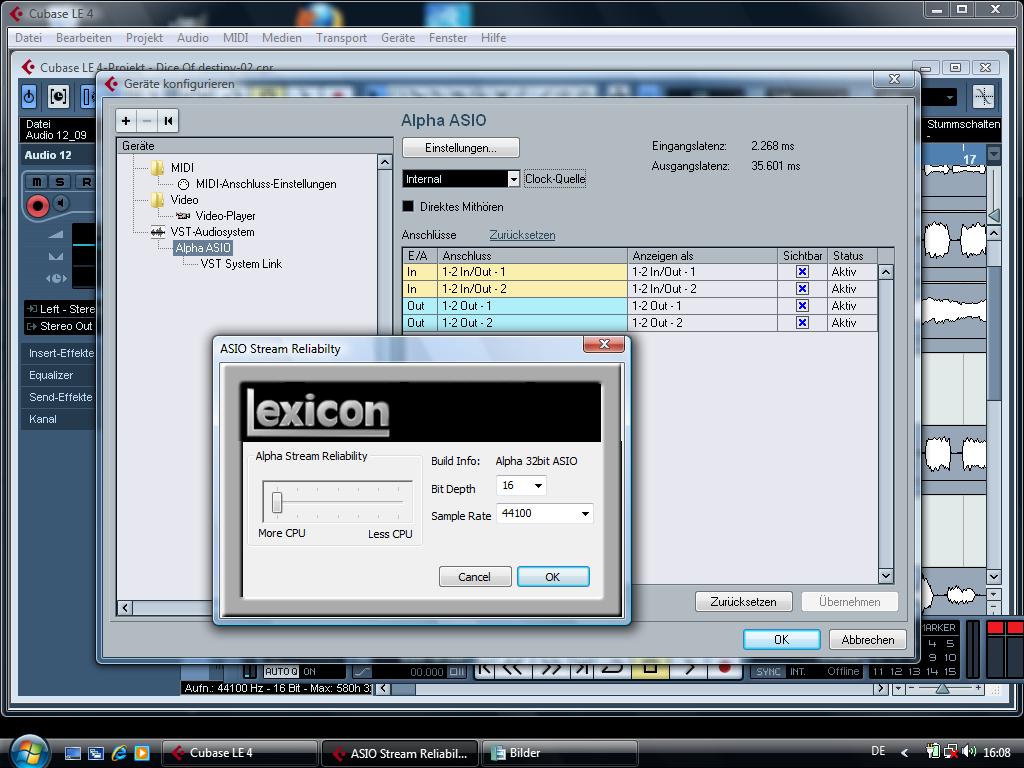The width and height of the screenshot is (1024, 768).
Task: Toggle the SYNC button in transport panel
Action: coord(769,671)
